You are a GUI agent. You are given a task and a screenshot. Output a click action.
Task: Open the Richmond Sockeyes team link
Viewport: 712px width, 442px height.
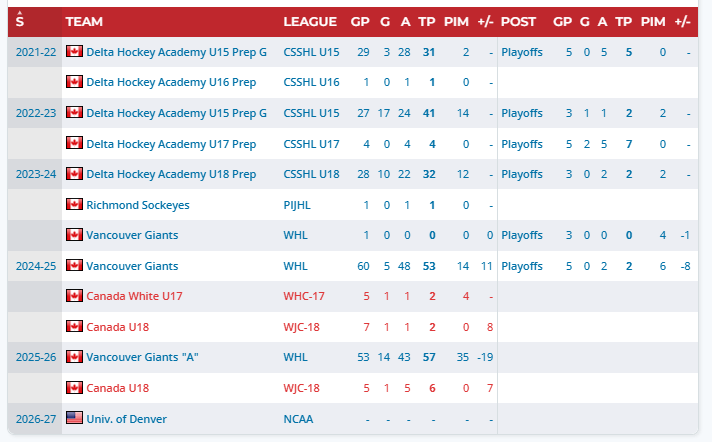[138, 205]
